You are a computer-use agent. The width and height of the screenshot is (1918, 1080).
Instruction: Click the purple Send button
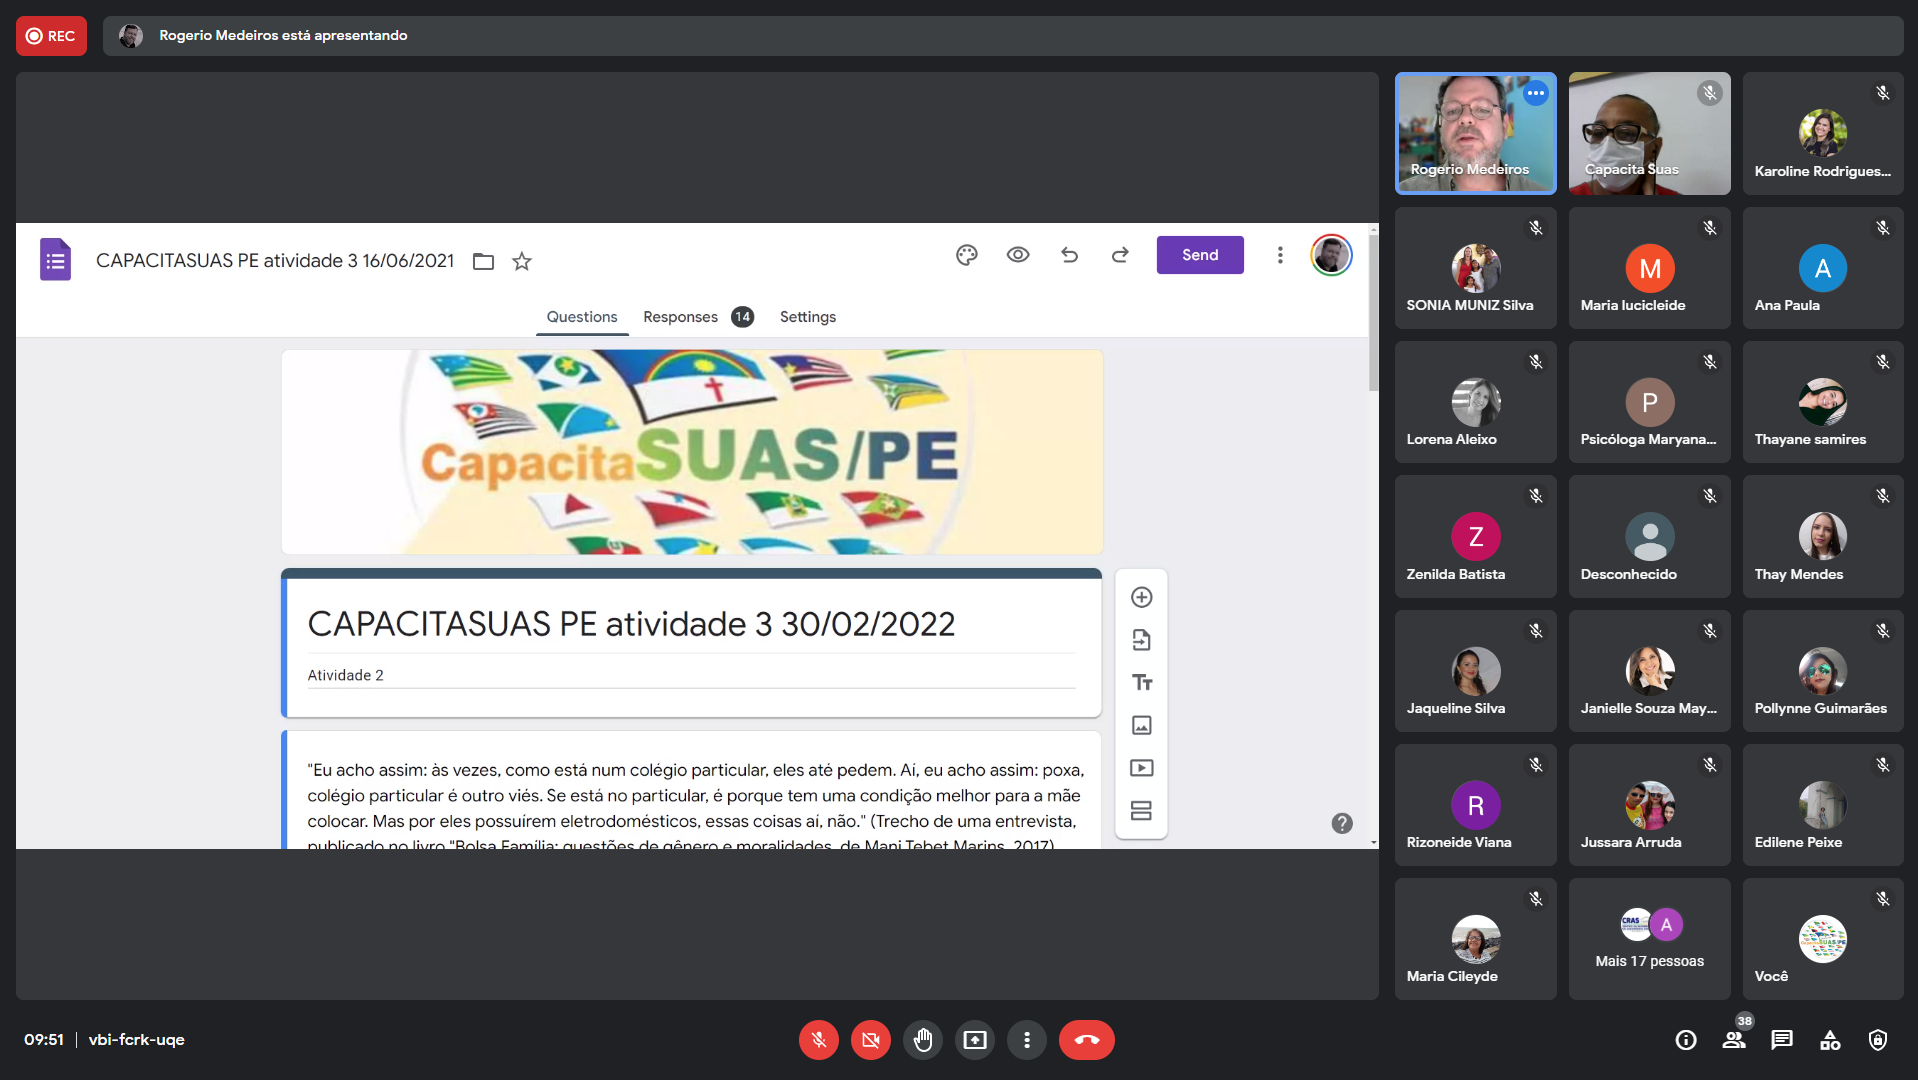[1199, 255]
